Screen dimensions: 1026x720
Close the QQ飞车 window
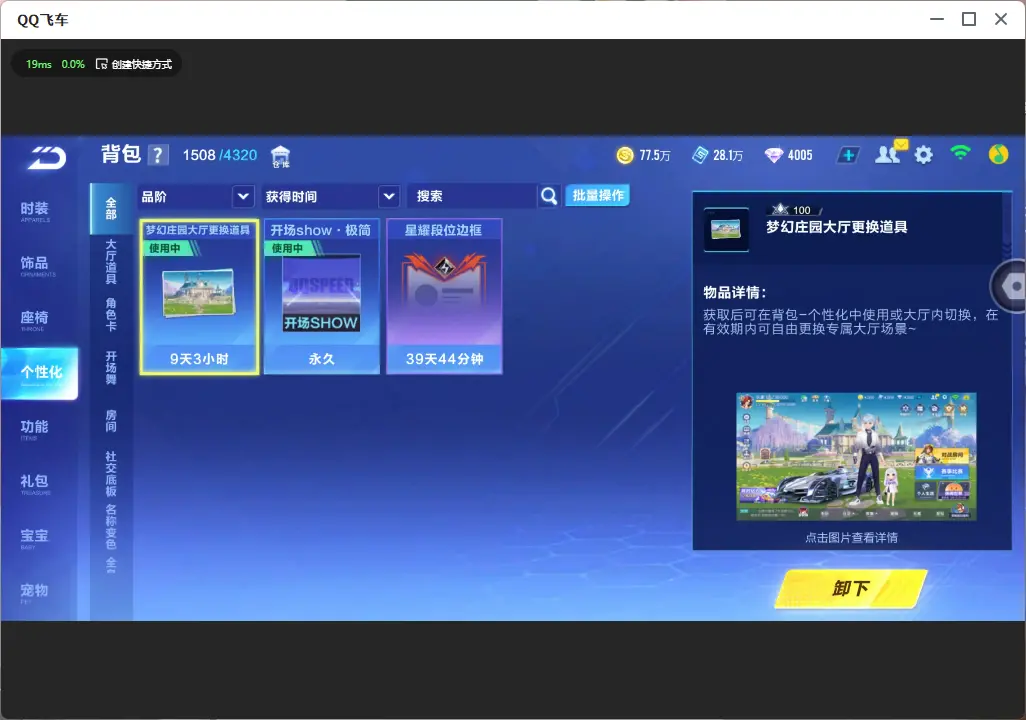1000,20
